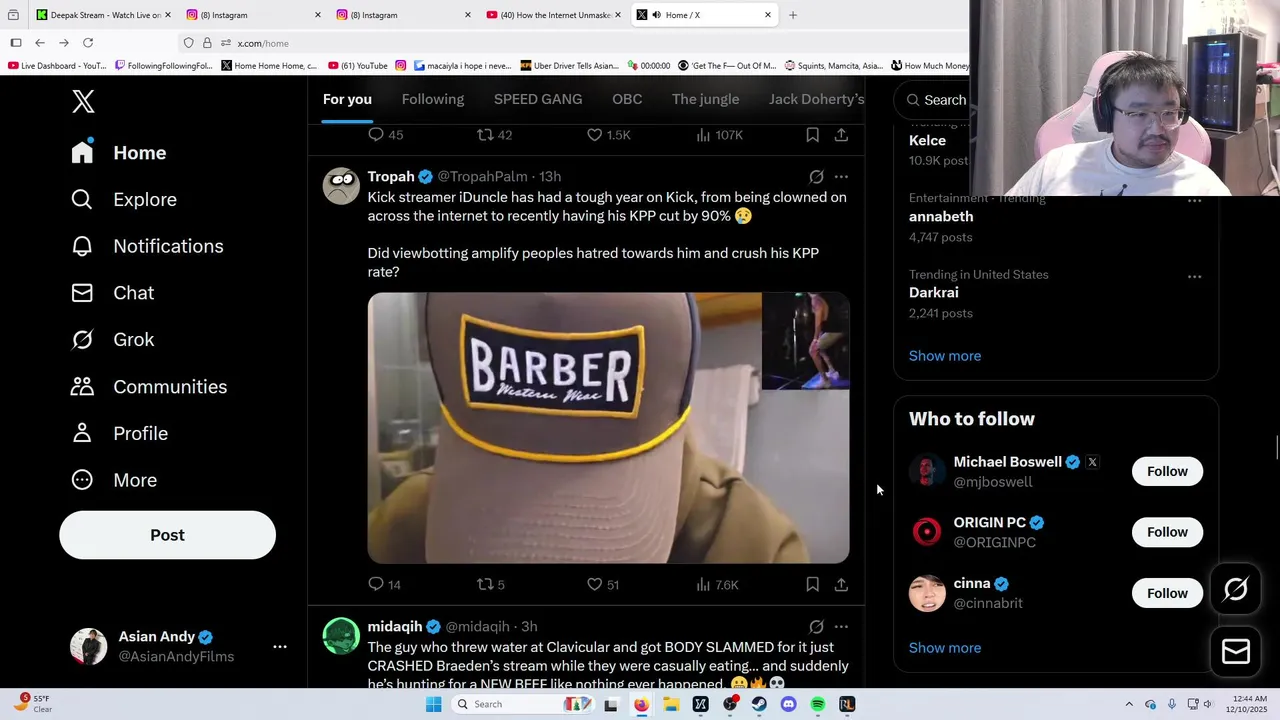Image resolution: width=1280 pixels, height=720 pixels.
Task: Follow cinna
Action: click(1167, 593)
